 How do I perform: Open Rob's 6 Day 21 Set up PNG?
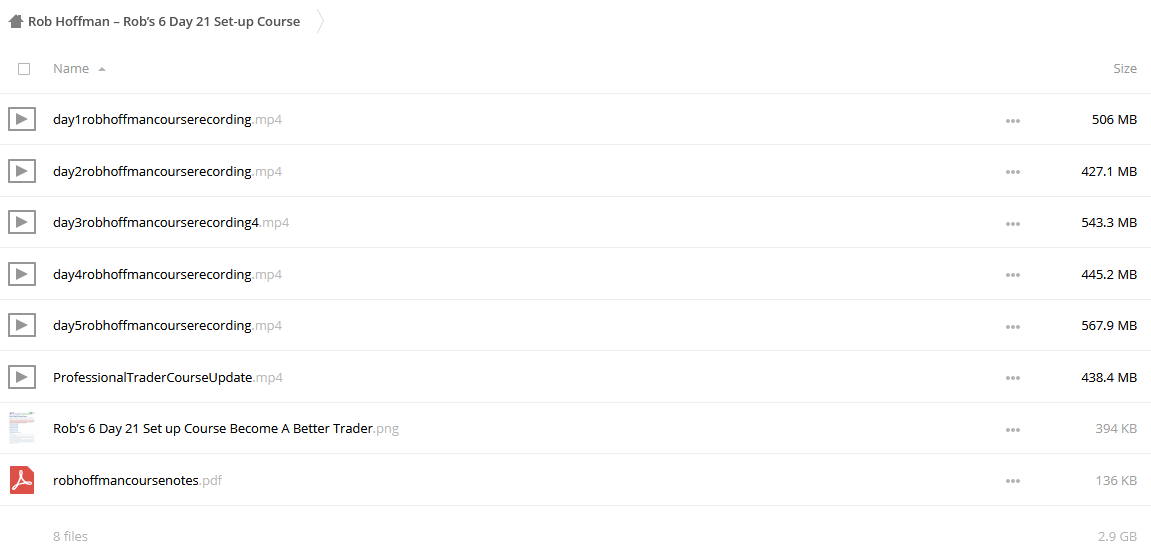[226, 429]
